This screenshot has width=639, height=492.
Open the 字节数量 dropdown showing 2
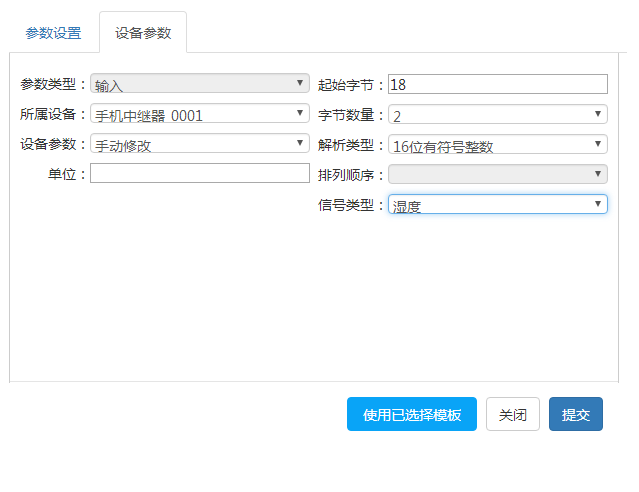coord(498,114)
